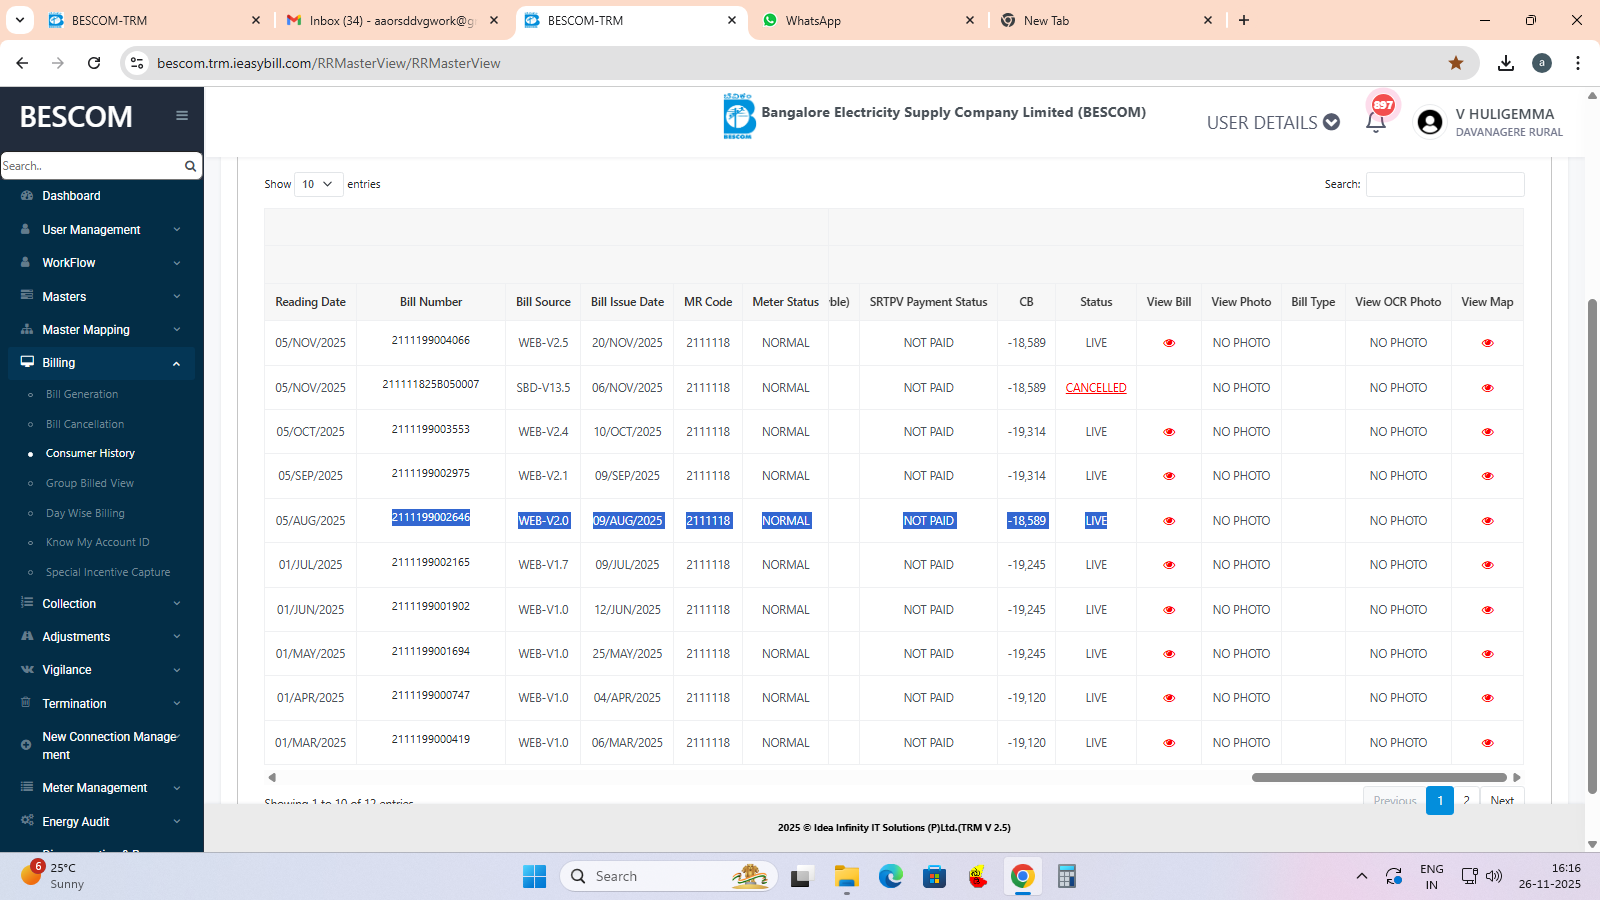View bill for the 01/MAR/2025 reading
This screenshot has width=1600, height=900.
coord(1169,743)
